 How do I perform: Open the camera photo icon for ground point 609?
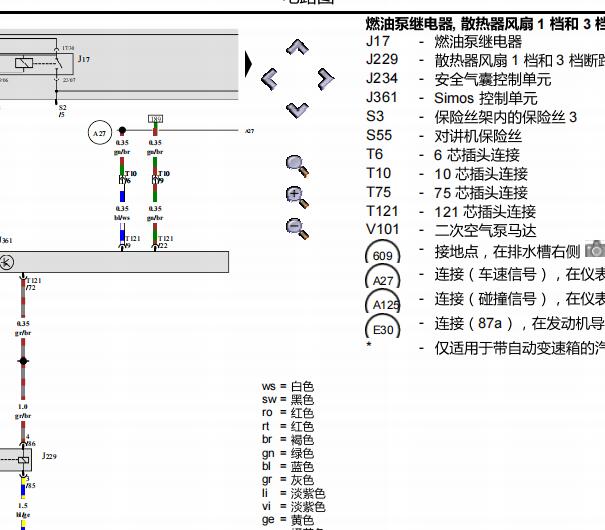(x=595, y=249)
